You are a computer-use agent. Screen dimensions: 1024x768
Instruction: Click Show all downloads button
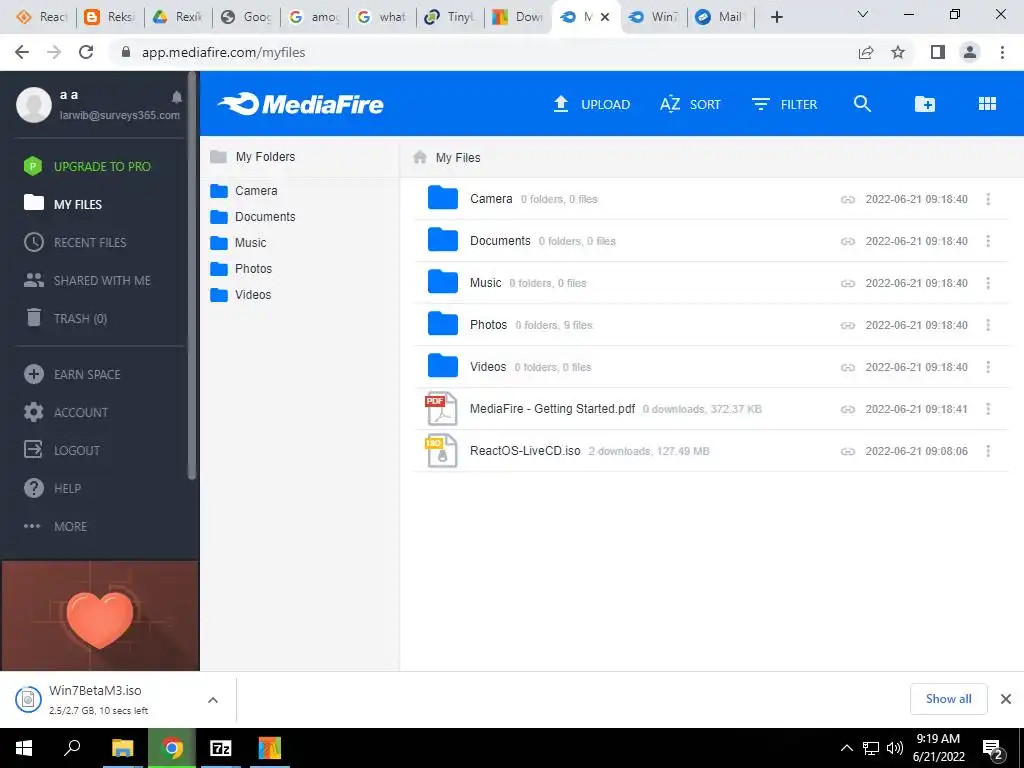pyautogui.click(x=948, y=699)
